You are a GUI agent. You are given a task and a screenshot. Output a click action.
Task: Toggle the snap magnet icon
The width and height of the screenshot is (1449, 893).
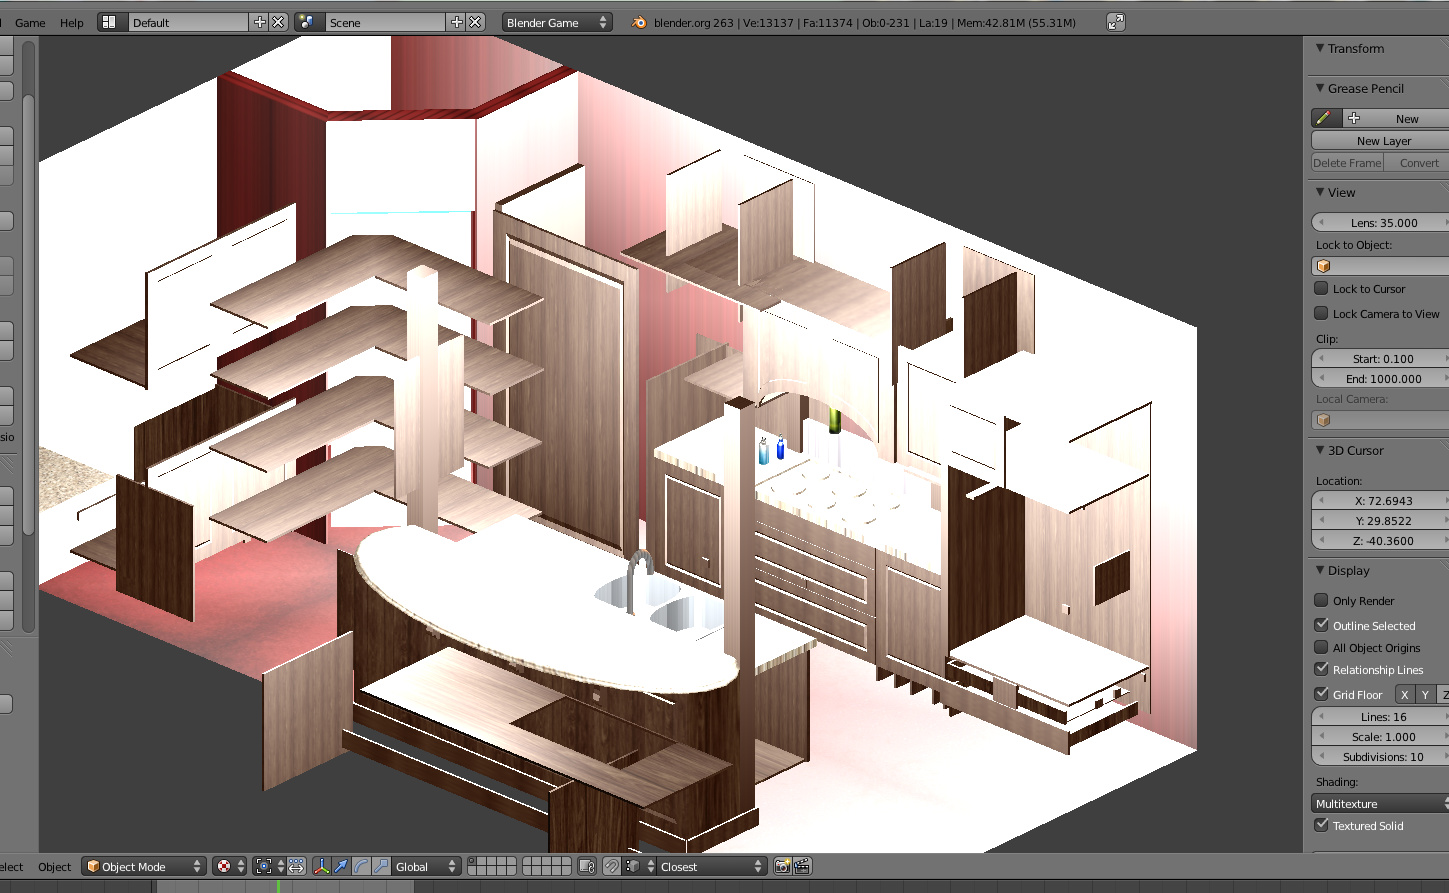point(611,866)
